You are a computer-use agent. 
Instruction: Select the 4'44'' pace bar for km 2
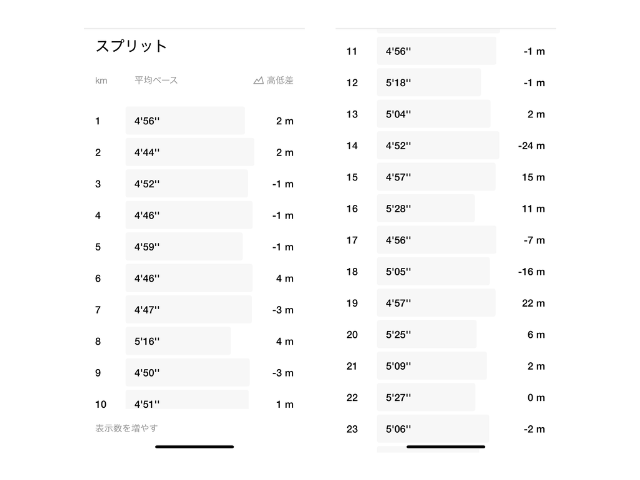tap(190, 152)
